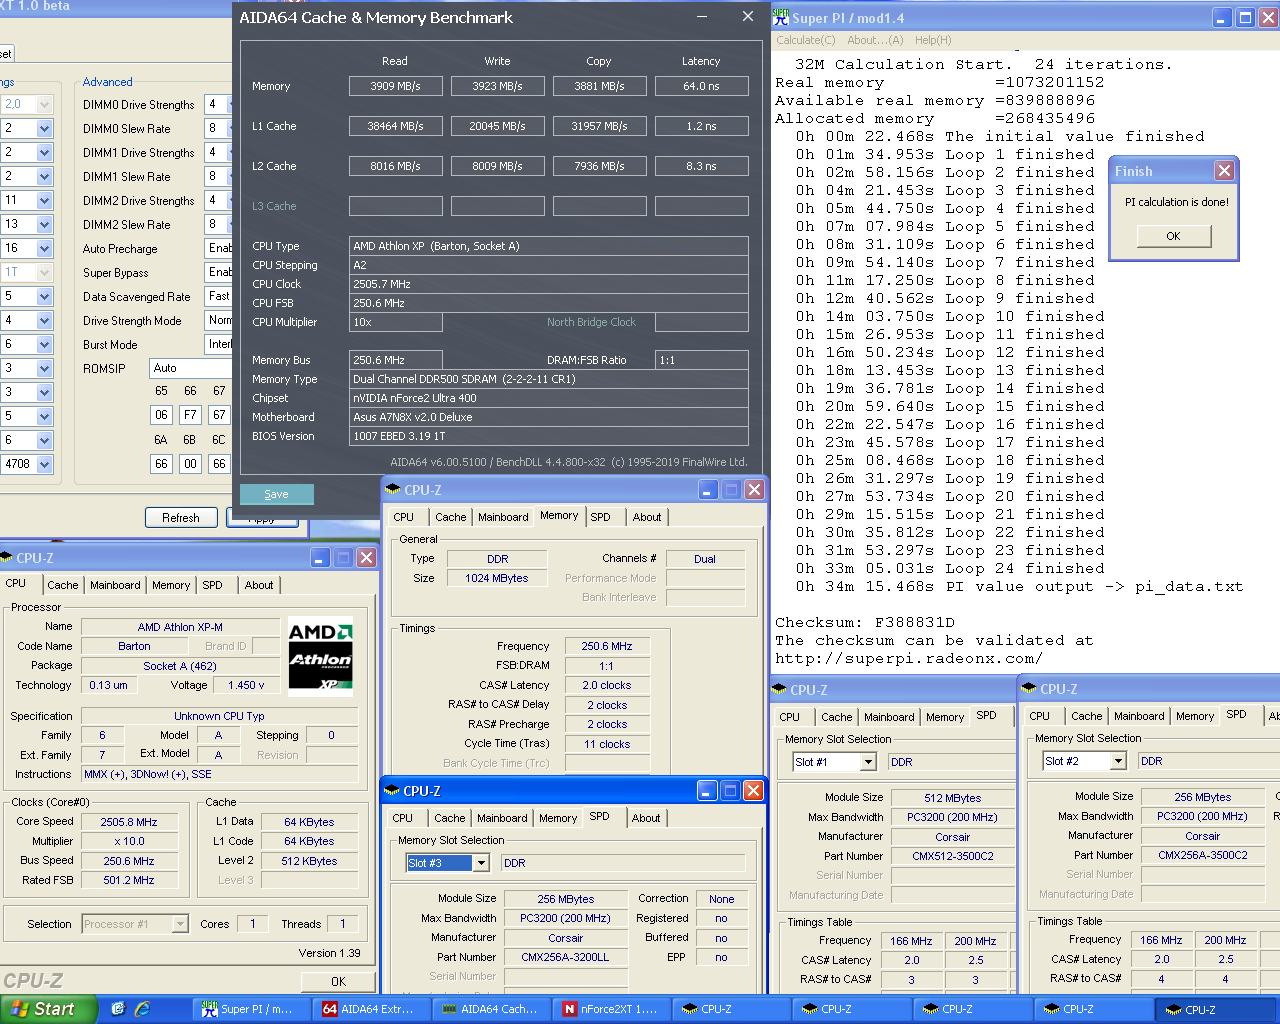This screenshot has width=1280, height=1024.
Task: Click the Super PI title bar icon
Action: (781, 18)
